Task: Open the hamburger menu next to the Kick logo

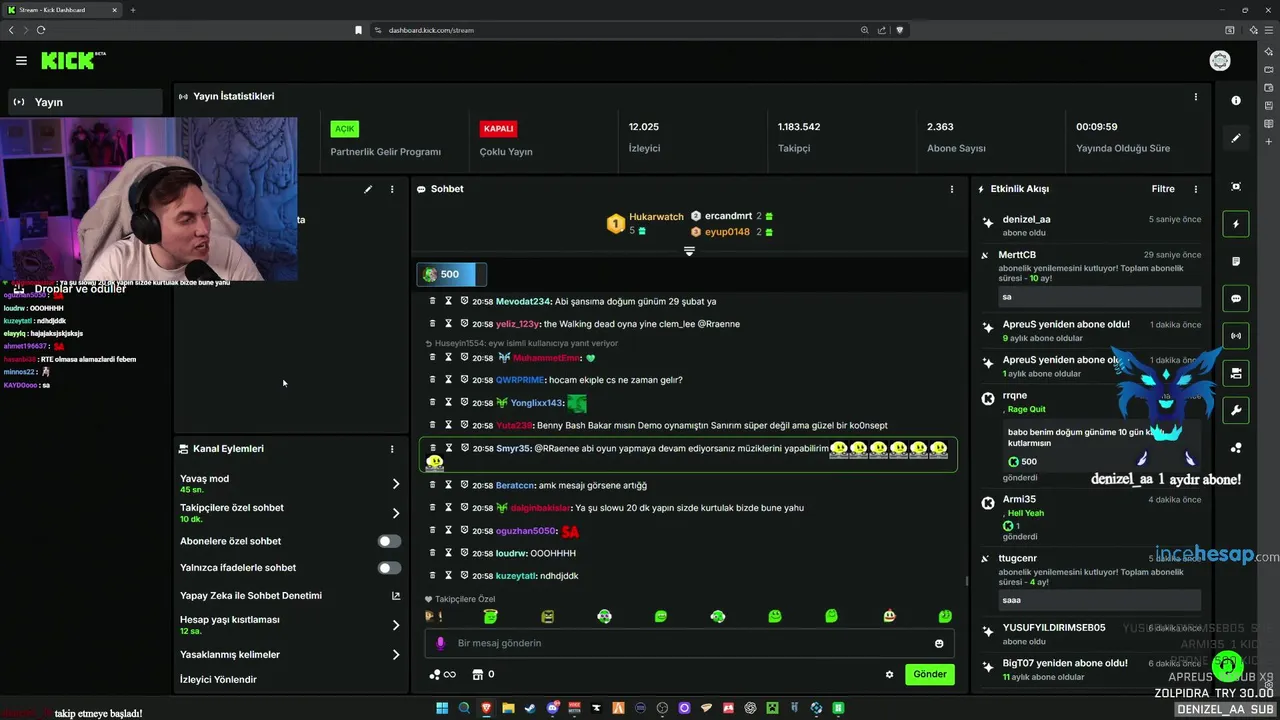Action: (x=21, y=61)
